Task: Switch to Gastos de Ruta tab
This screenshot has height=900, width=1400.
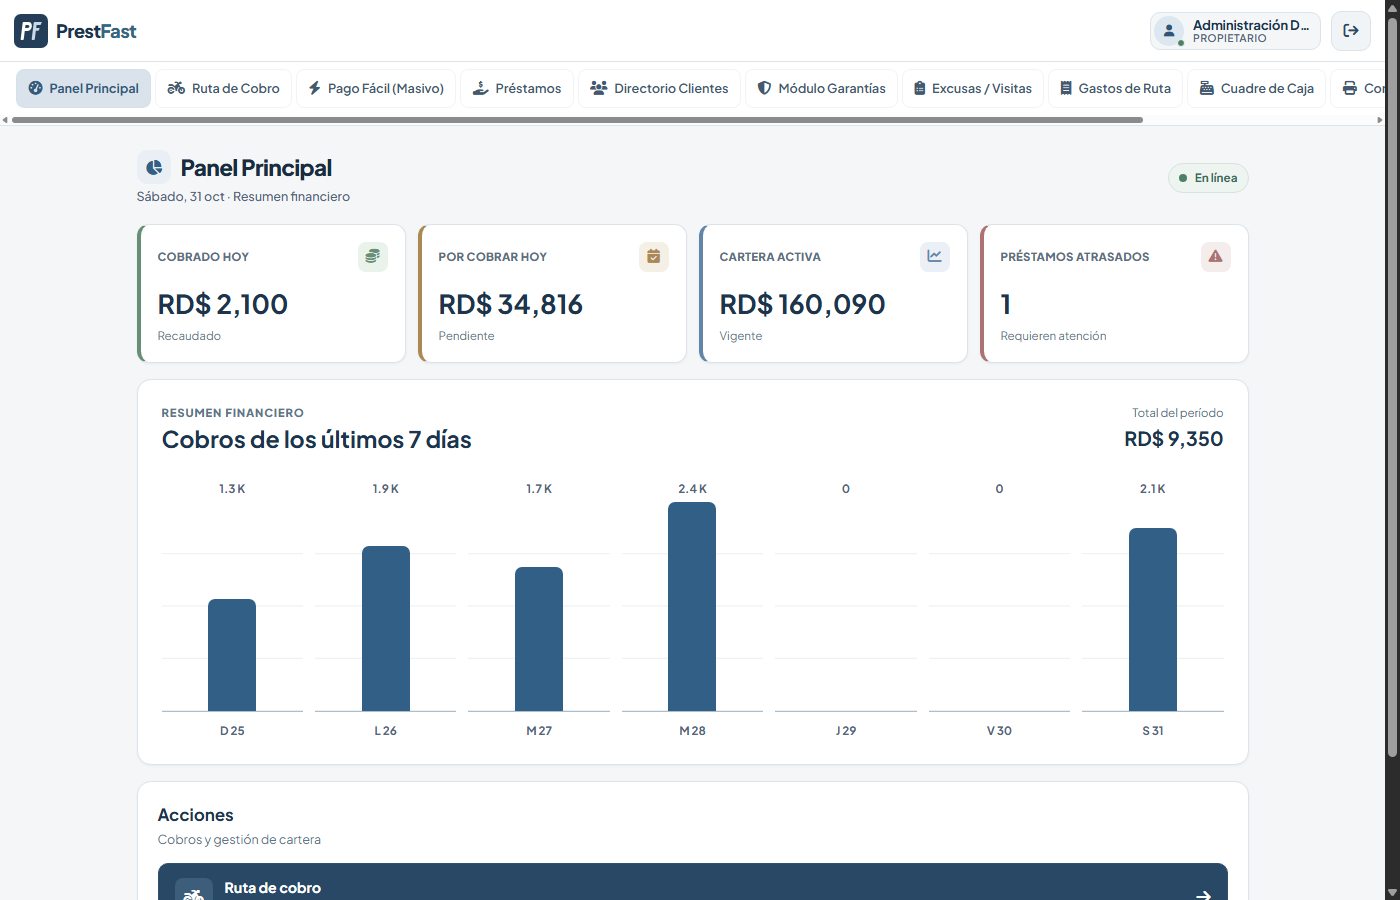Action: [1115, 88]
